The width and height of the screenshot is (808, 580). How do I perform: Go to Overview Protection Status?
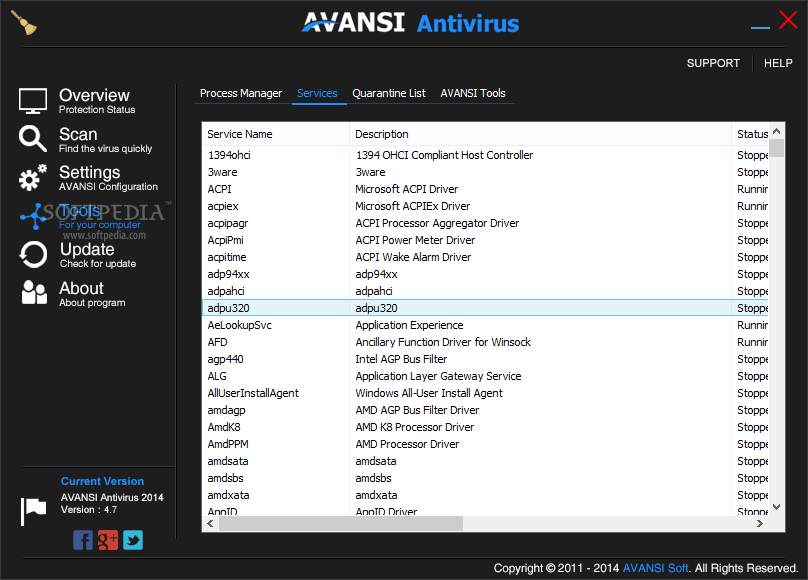click(x=97, y=101)
